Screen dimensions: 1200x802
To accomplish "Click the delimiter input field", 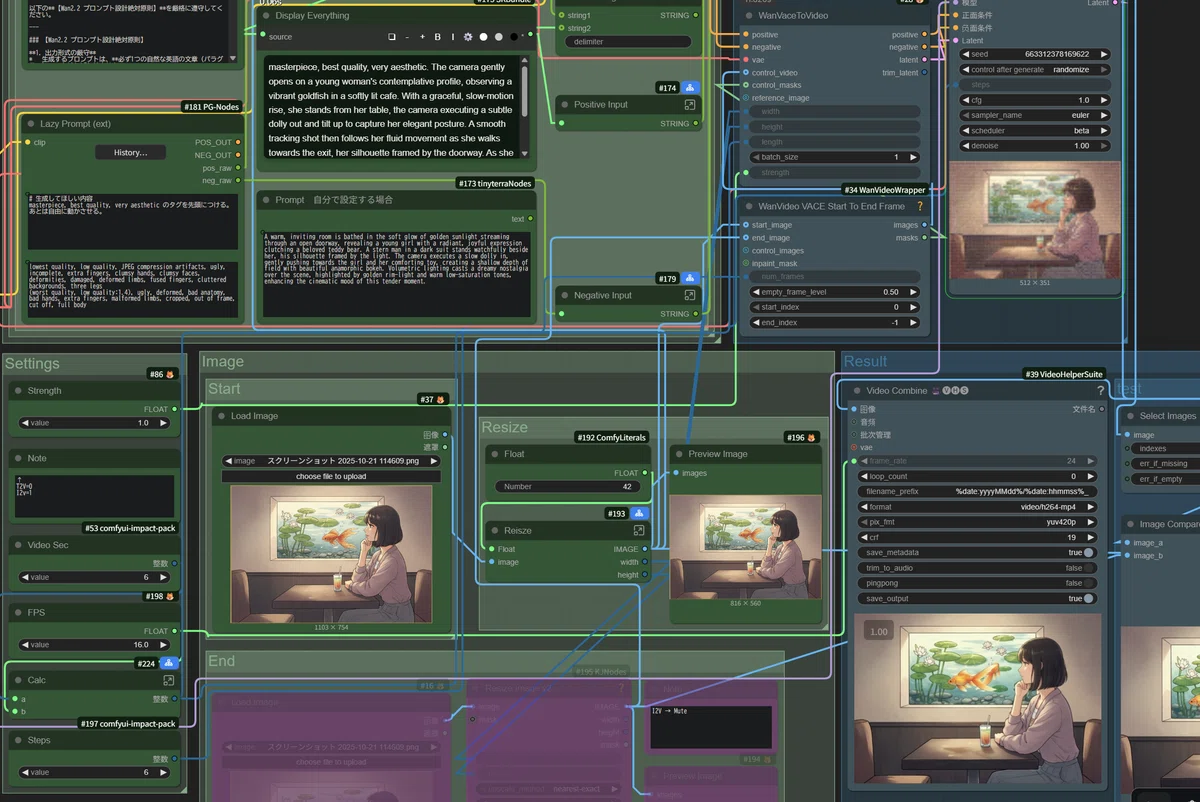I will pos(628,42).
